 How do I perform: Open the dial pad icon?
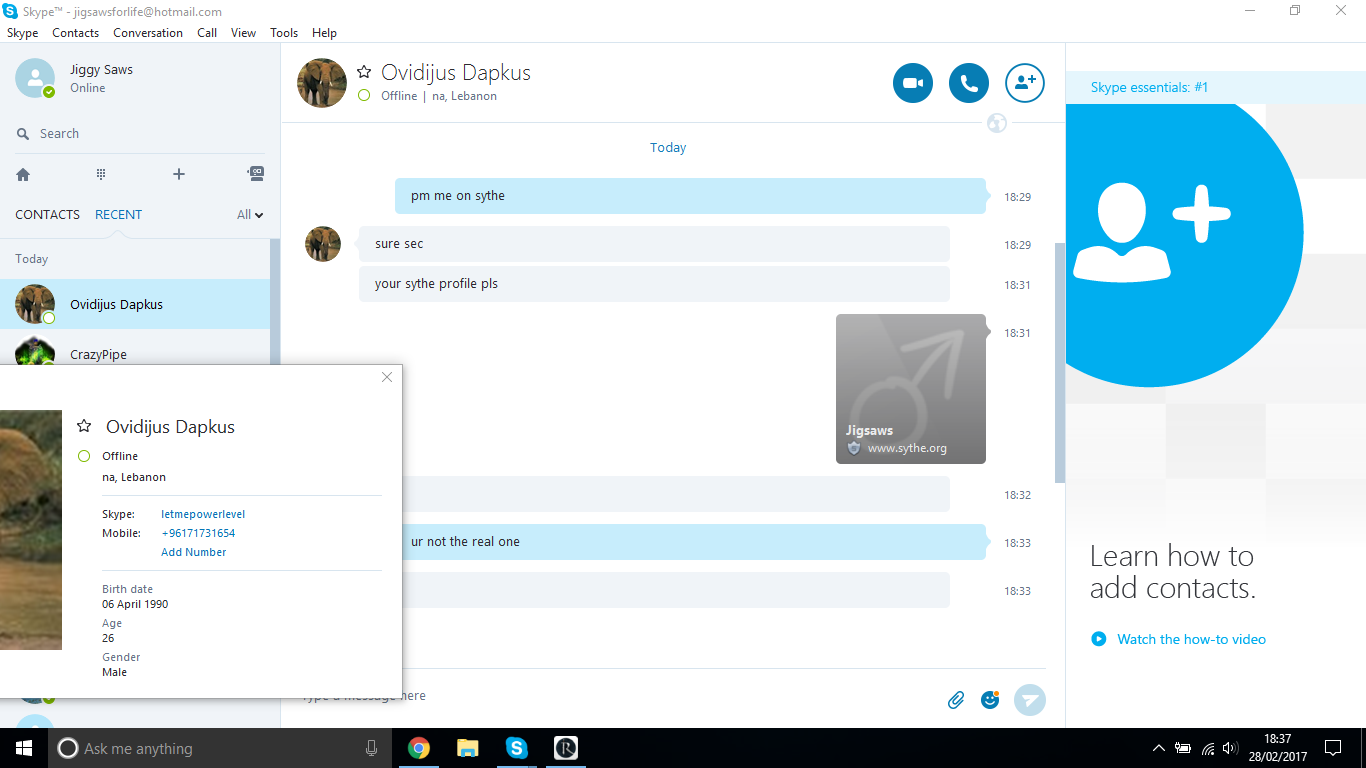coord(101,174)
